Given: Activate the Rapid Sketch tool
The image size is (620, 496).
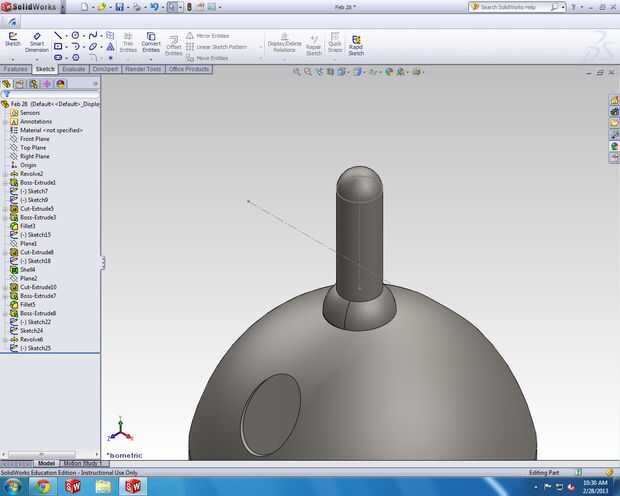Looking at the screenshot, I should (x=356, y=42).
